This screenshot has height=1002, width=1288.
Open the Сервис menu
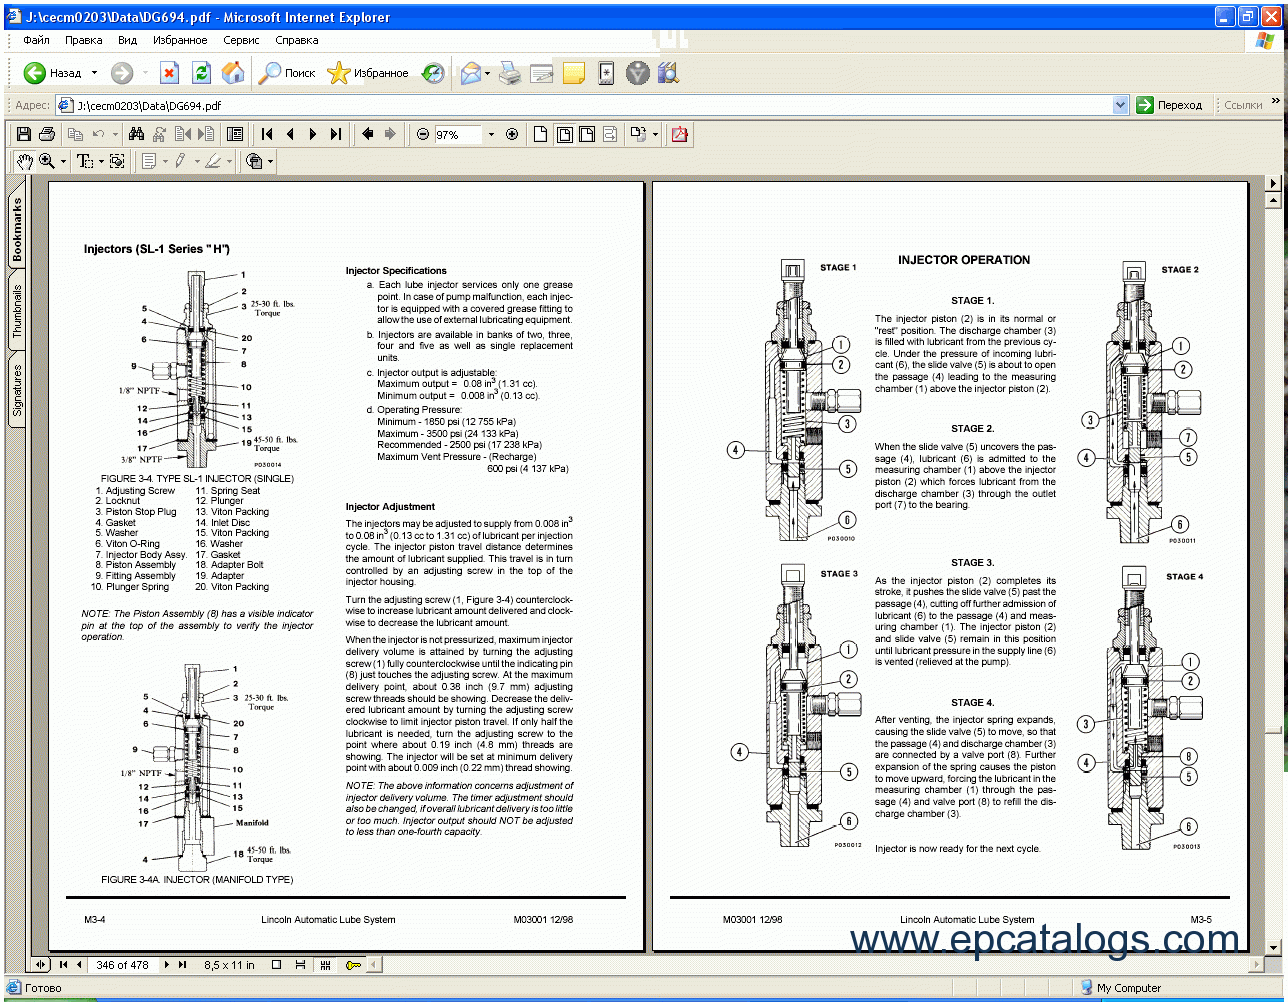[241, 40]
